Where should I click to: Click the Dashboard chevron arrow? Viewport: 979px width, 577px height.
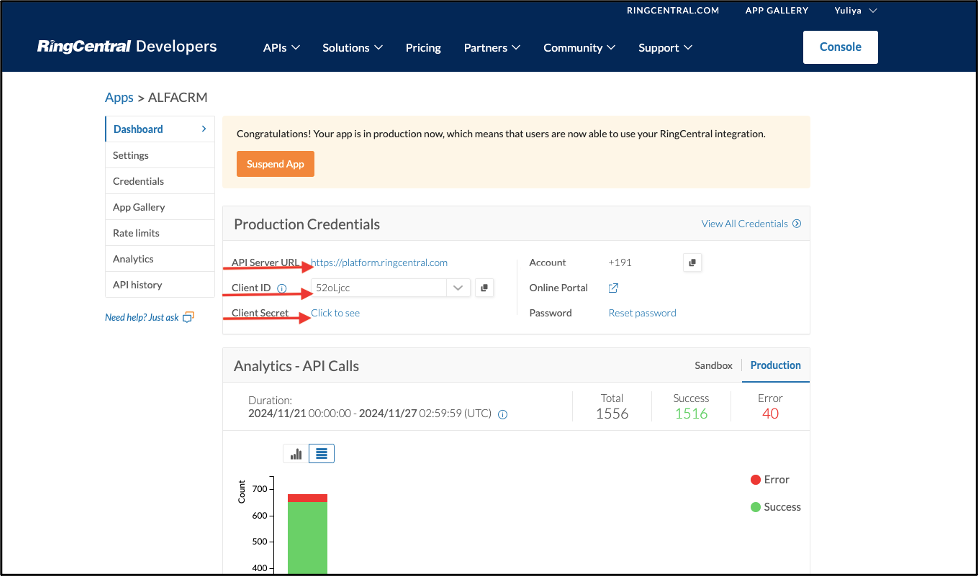pos(204,129)
